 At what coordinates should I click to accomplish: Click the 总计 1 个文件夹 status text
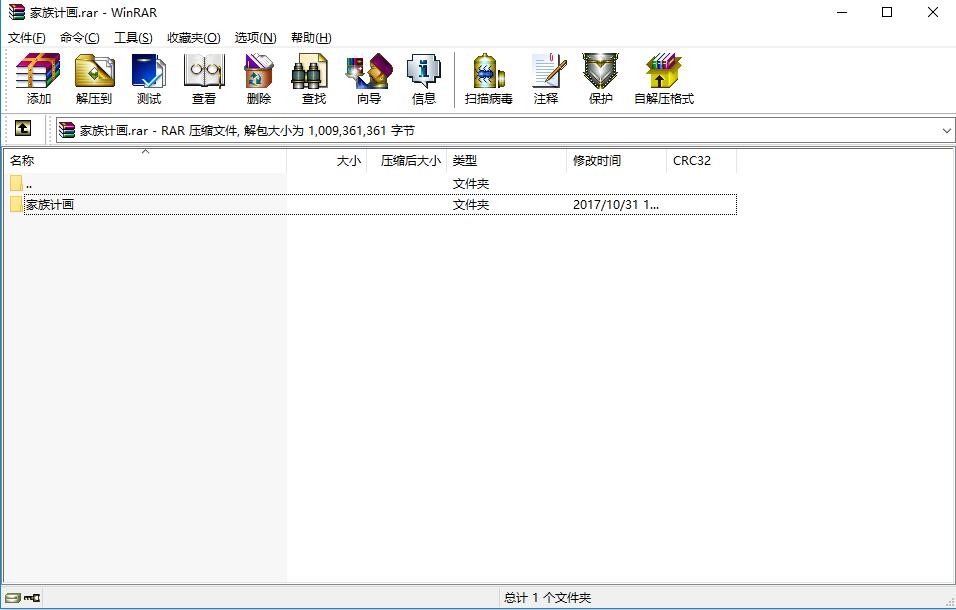pos(548,598)
